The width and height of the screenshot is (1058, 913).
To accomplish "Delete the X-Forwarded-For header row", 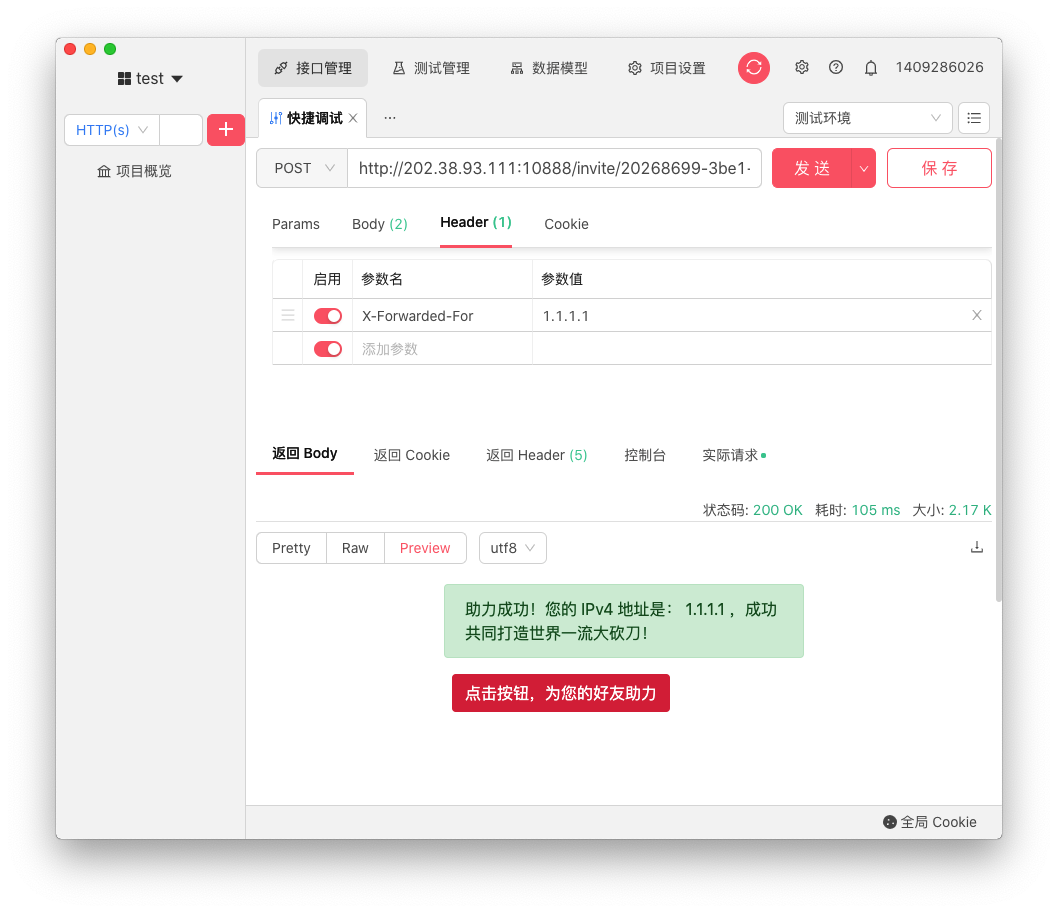I will [977, 315].
